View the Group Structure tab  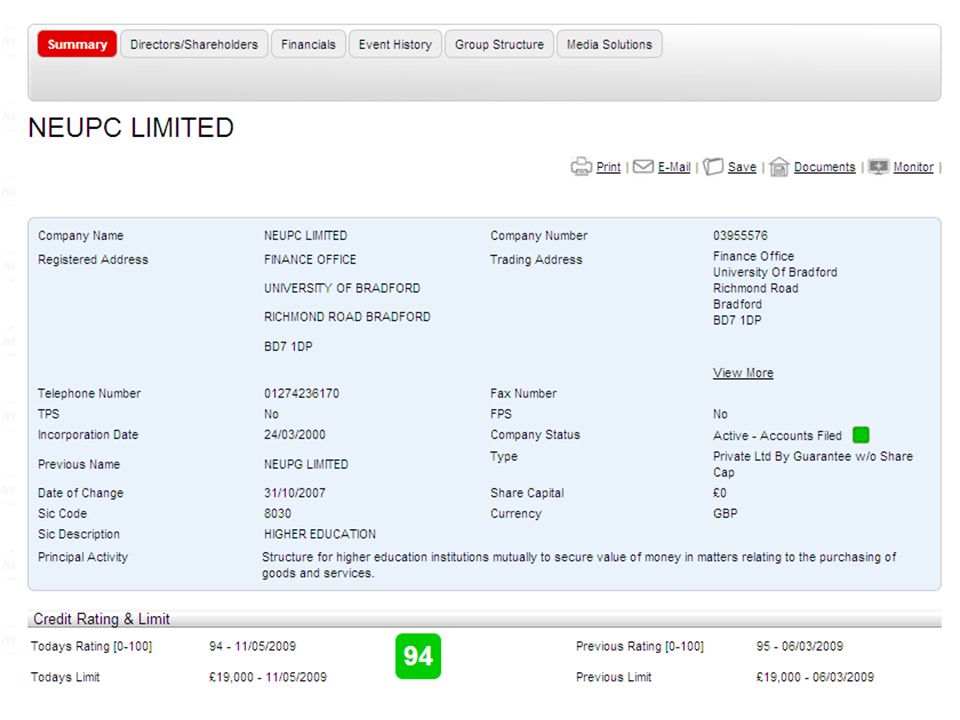pyautogui.click(x=500, y=44)
